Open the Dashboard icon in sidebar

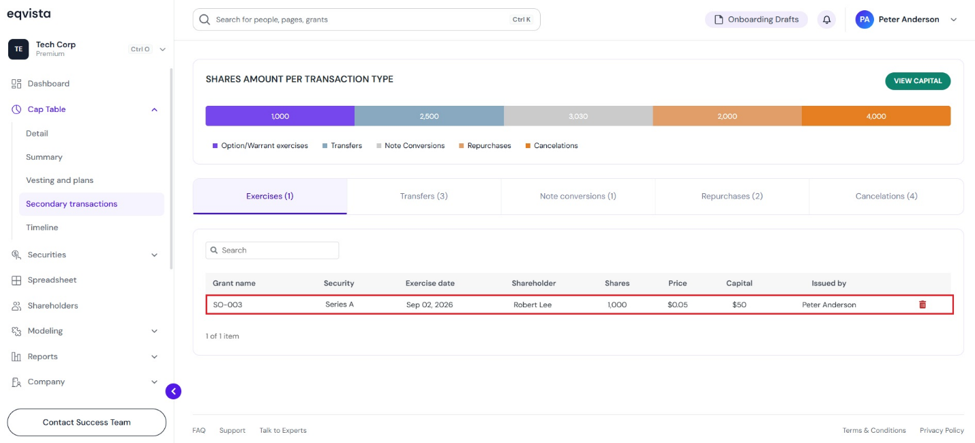[x=17, y=83]
